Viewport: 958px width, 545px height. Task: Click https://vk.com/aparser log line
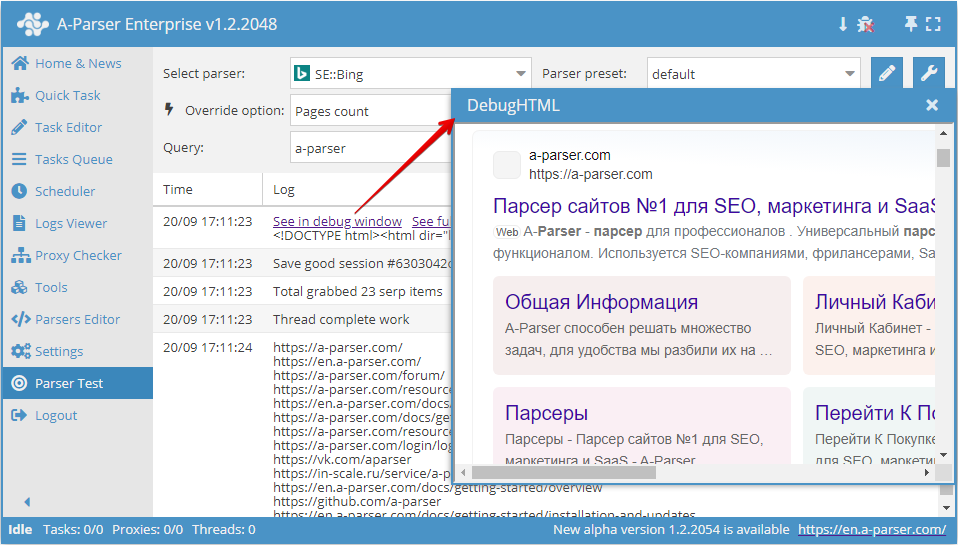[x=342, y=459]
